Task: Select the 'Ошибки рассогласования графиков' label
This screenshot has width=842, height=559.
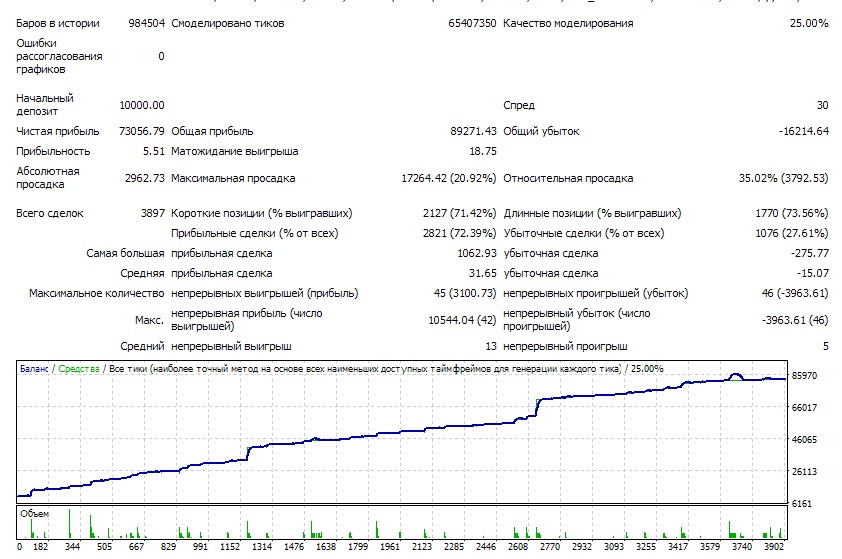Action: click(59, 56)
